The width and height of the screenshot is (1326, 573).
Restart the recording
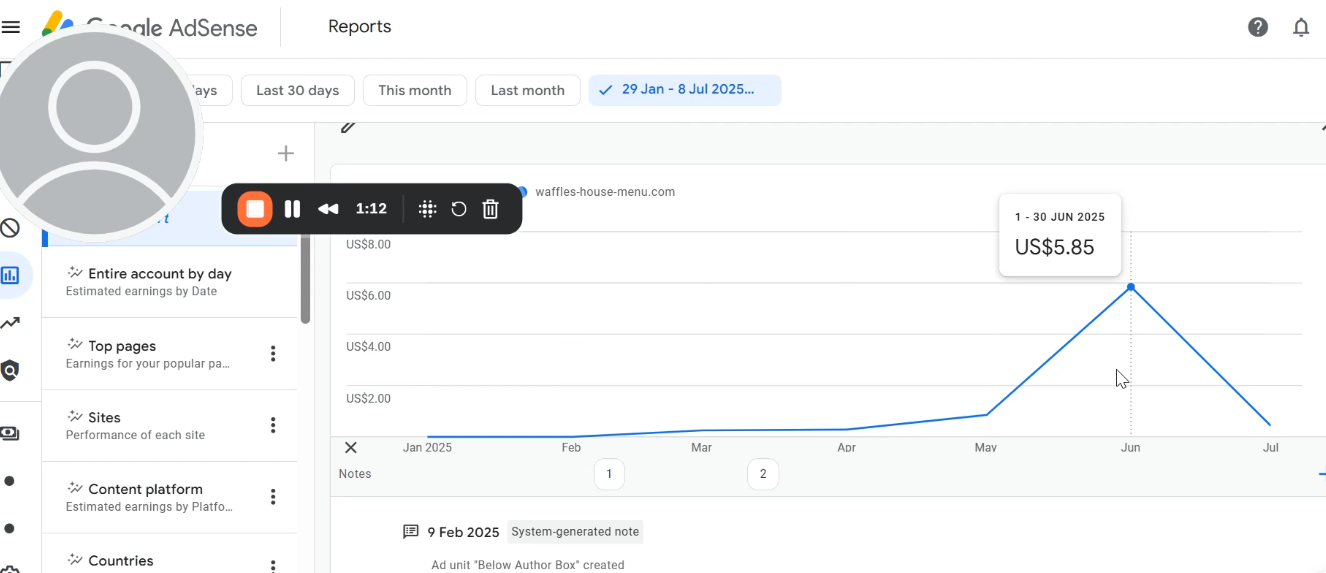(459, 209)
